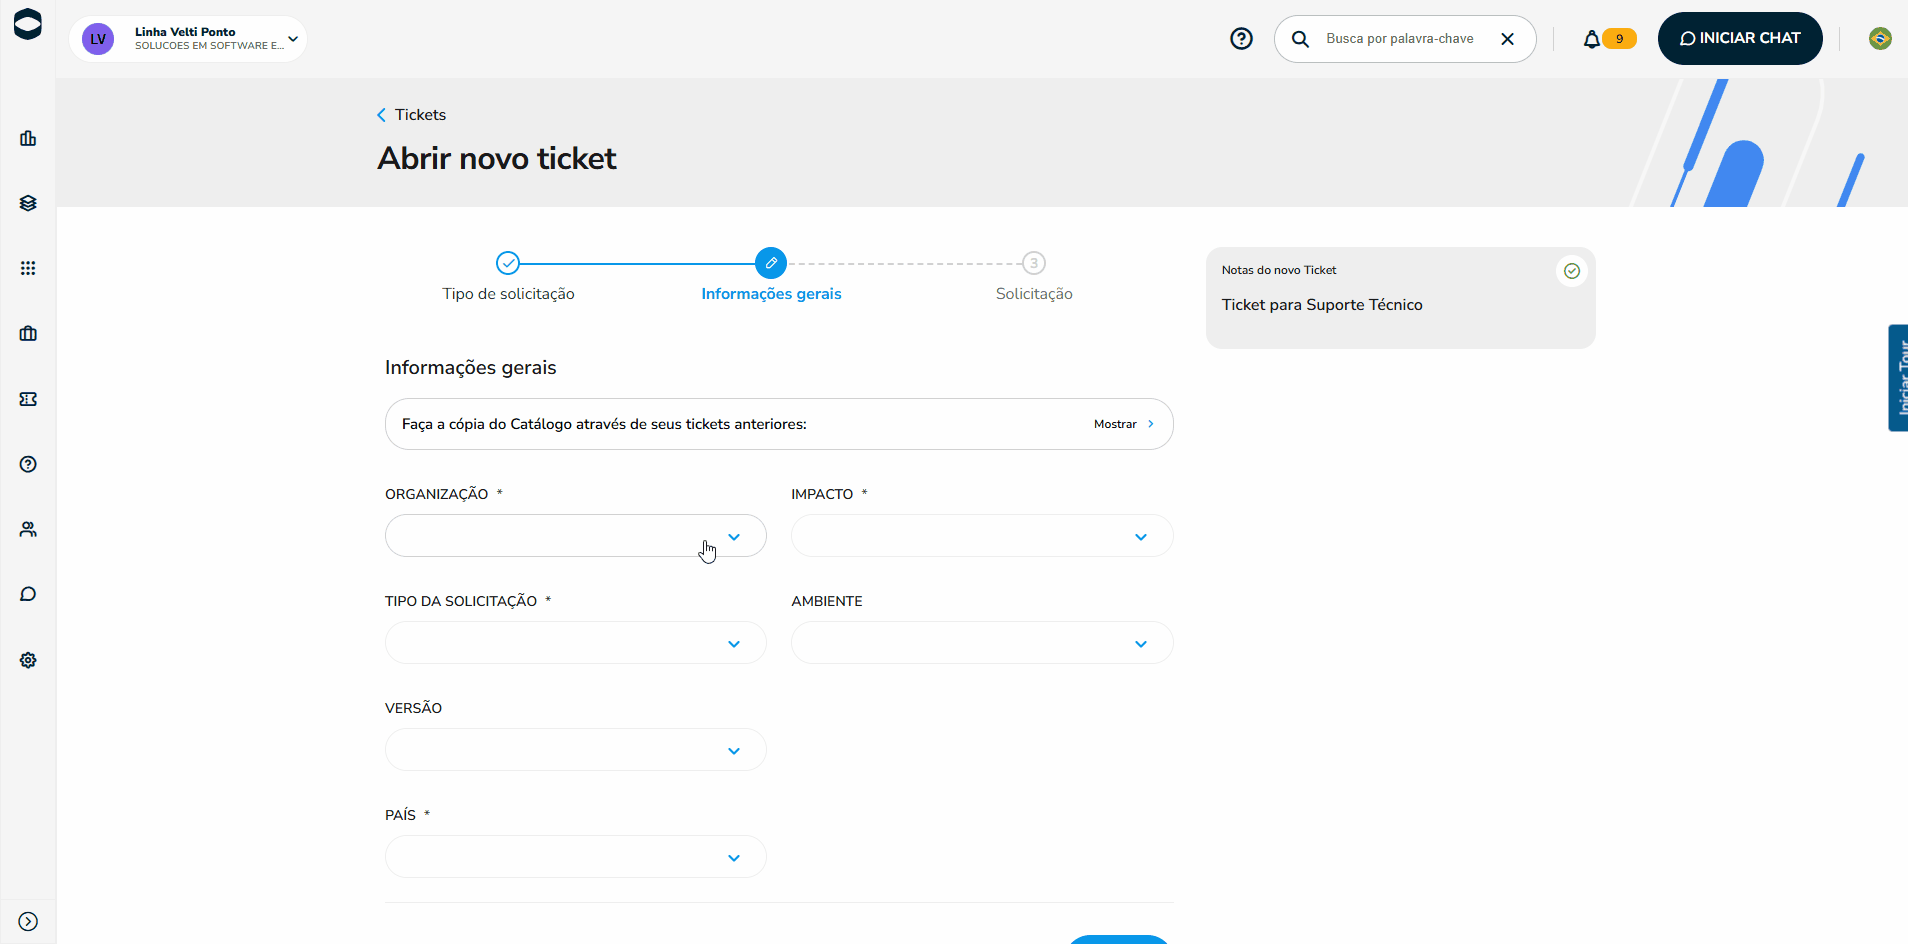The width and height of the screenshot is (1908, 944).
Task: Click the app logo in the sidebar
Action: [28, 24]
